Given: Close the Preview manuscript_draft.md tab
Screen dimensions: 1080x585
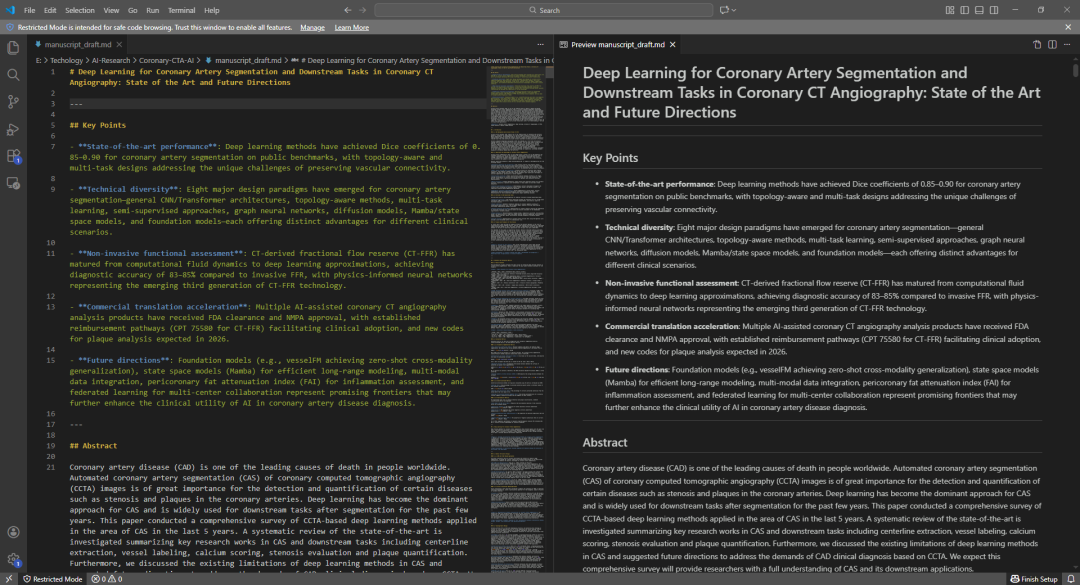Looking at the screenshot, I should pos(673,44).
